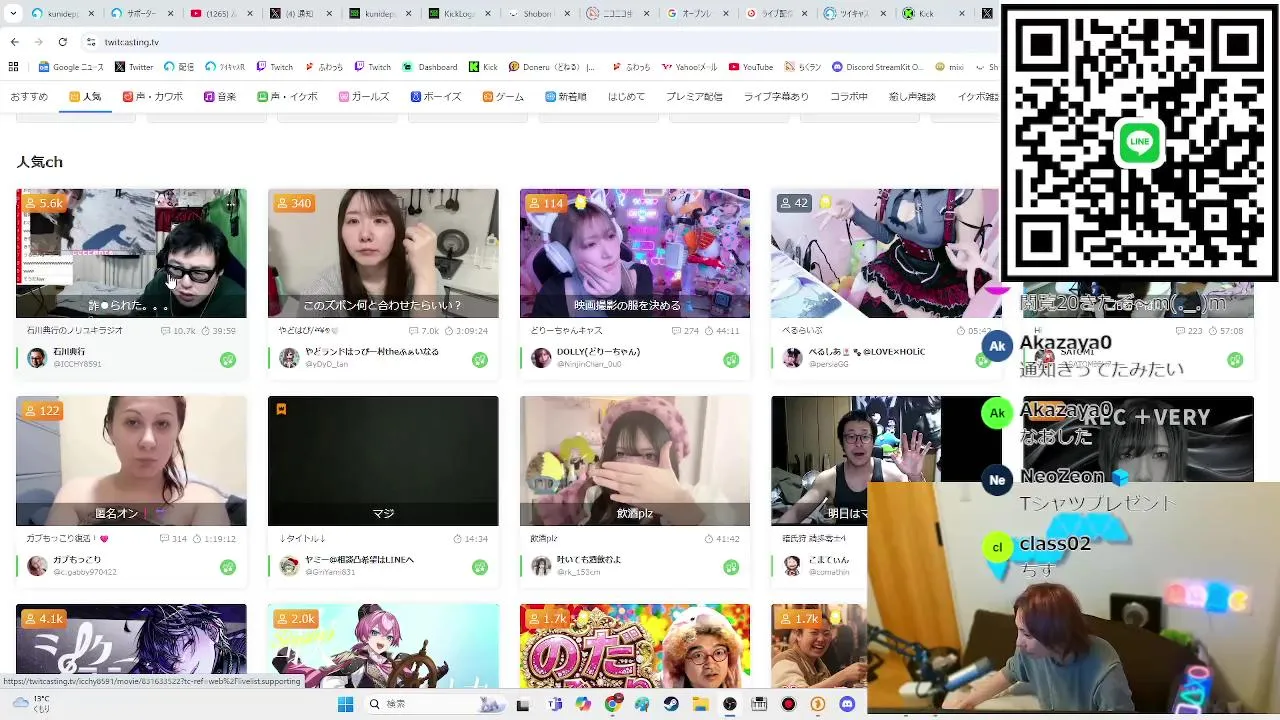Open the YouTube bookmark
The height and width of the screenshot is (720, 1280).
click(751, 67)
